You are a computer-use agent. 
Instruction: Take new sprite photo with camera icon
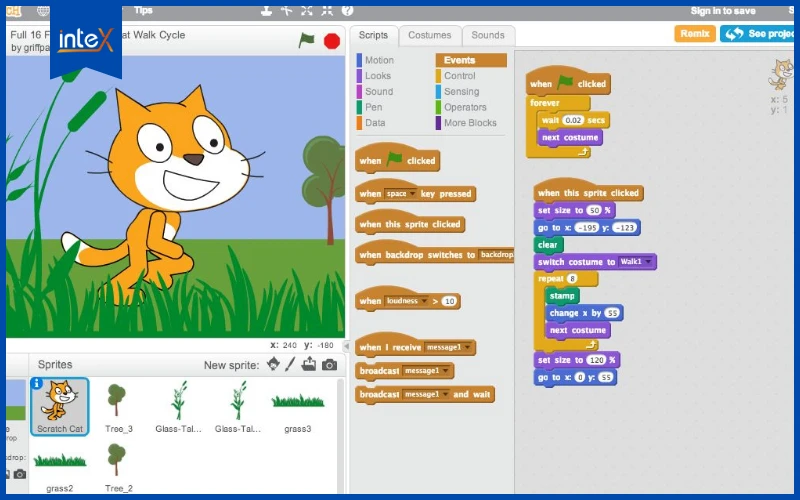[330, 365]
